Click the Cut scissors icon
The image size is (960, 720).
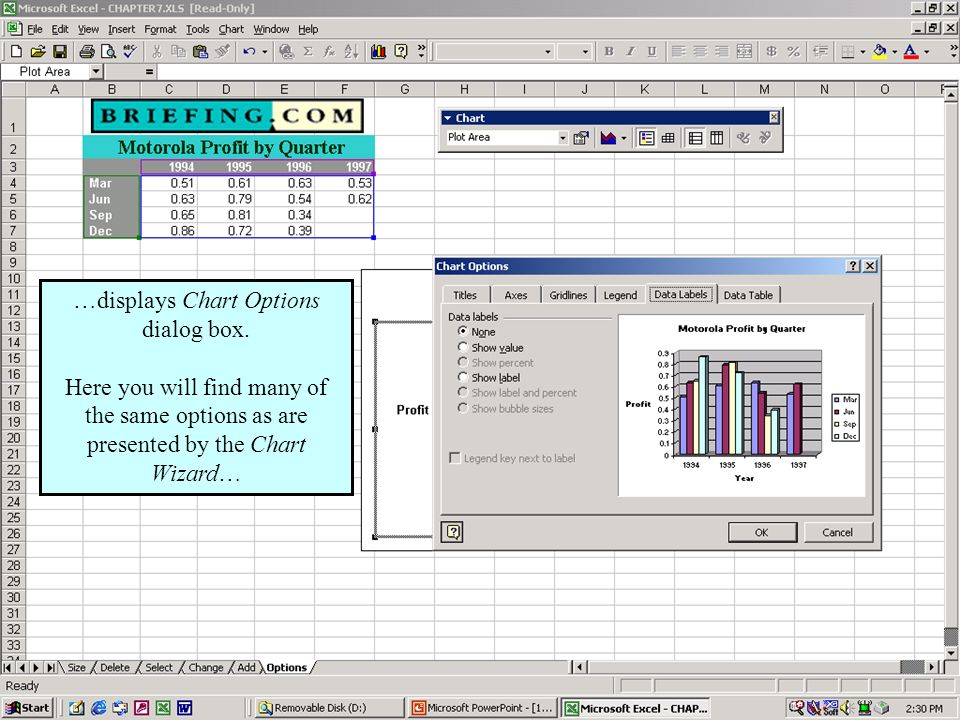click(x=157, y=51)
